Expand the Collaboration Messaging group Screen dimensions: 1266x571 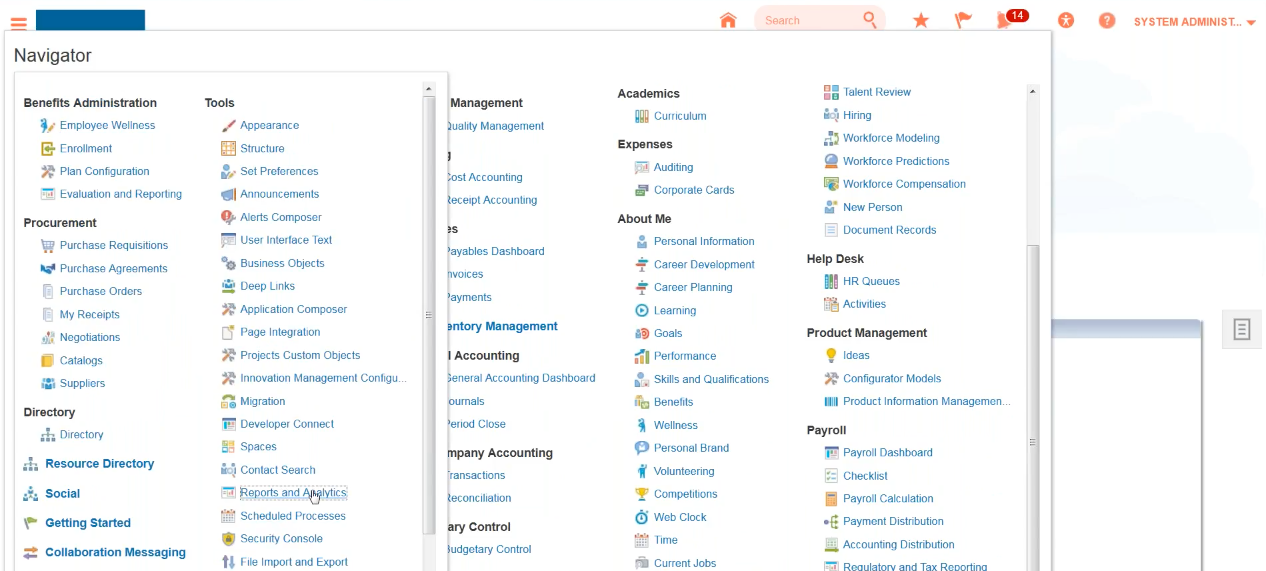point(115,553)
